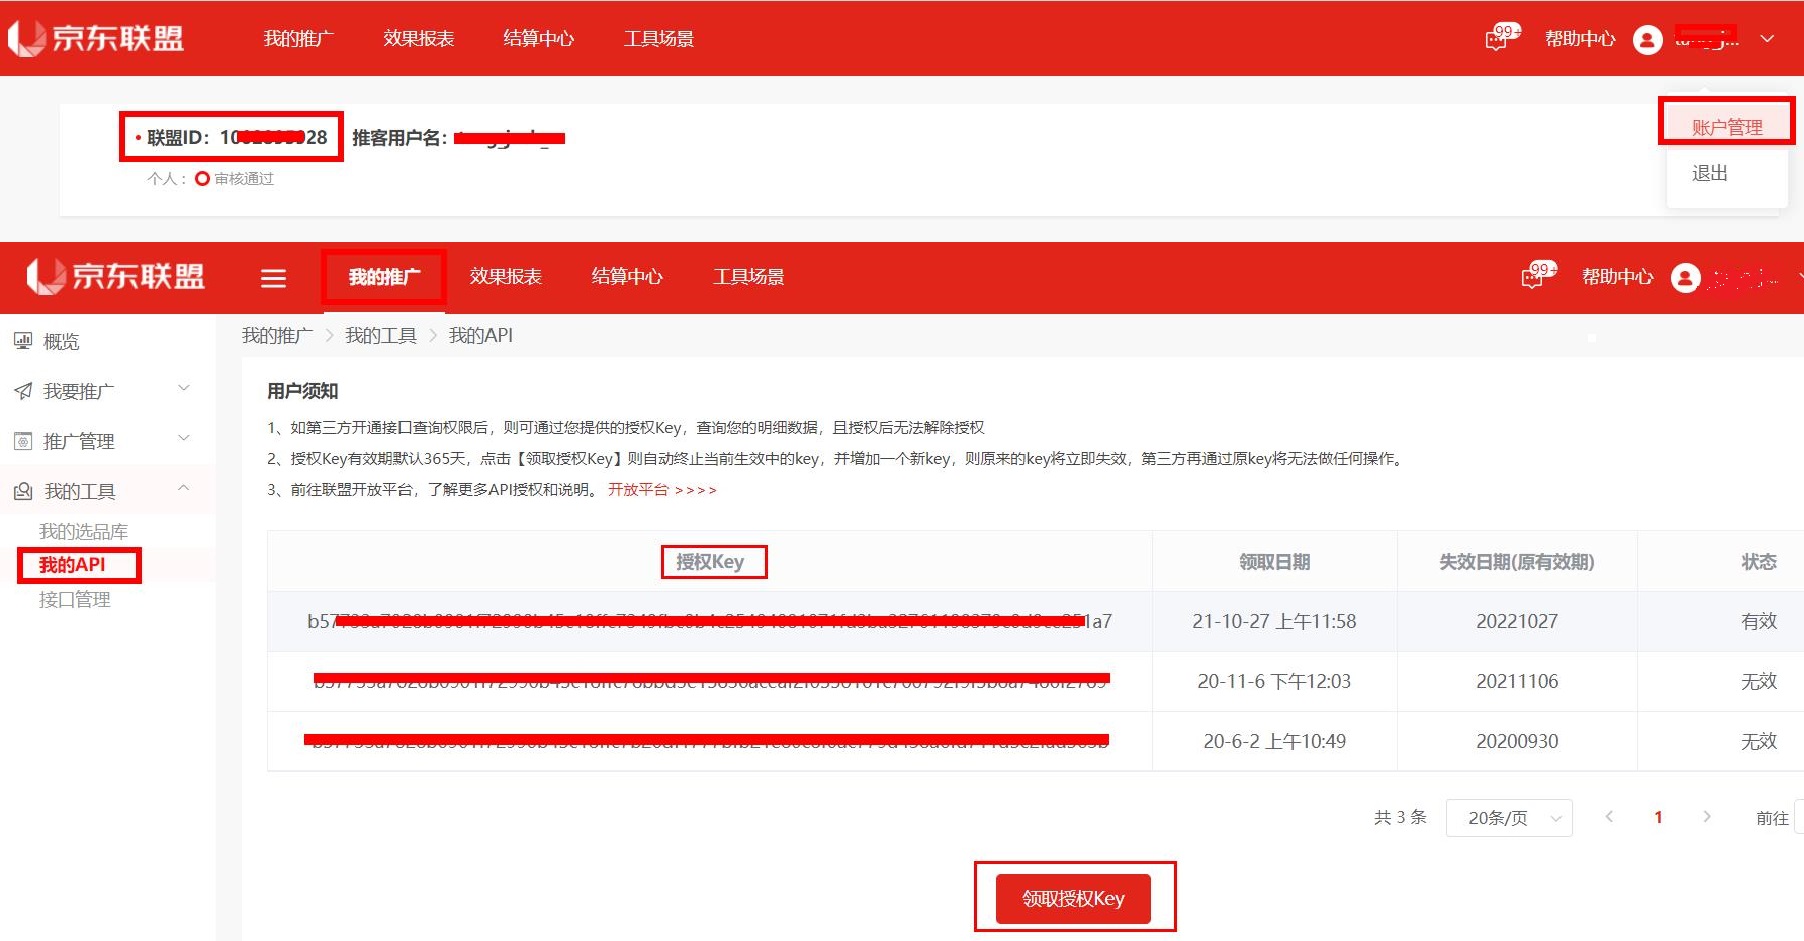Screen dimensions: 1804x941
Task: Open 接口管理 sidebar item
Action: pyautogui.click(x=74, y=599)
